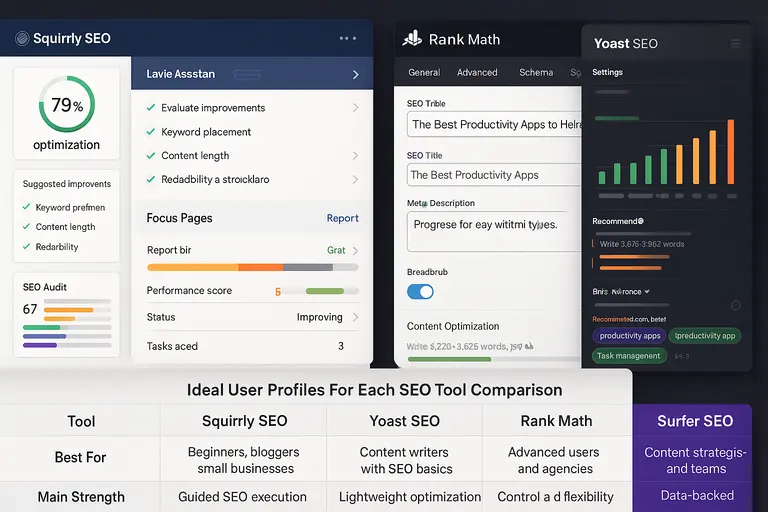Expand the Lavie Assstan header chevron
This screenshot has height=512, width=768.
pyautogui.click(x=356, y=74)
